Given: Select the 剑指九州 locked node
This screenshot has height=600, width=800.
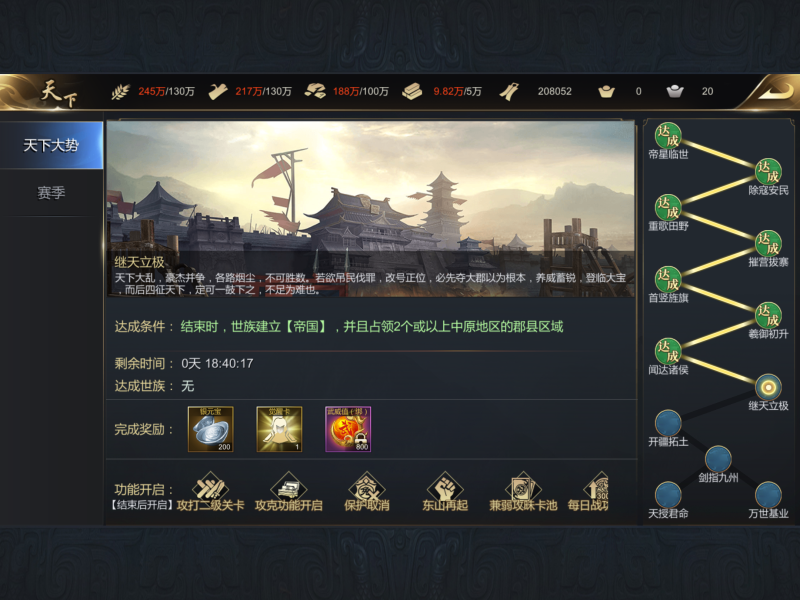Looking at the screenshot, I should pos(718,459).
